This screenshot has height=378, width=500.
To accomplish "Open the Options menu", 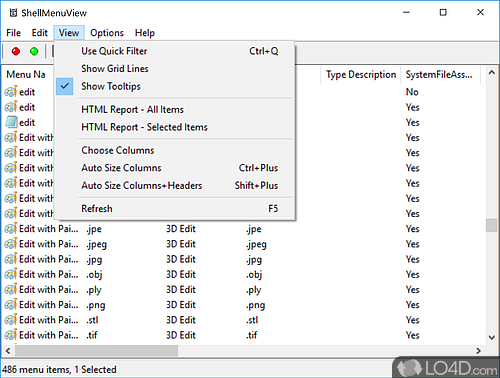I will (x=107, y=33).
